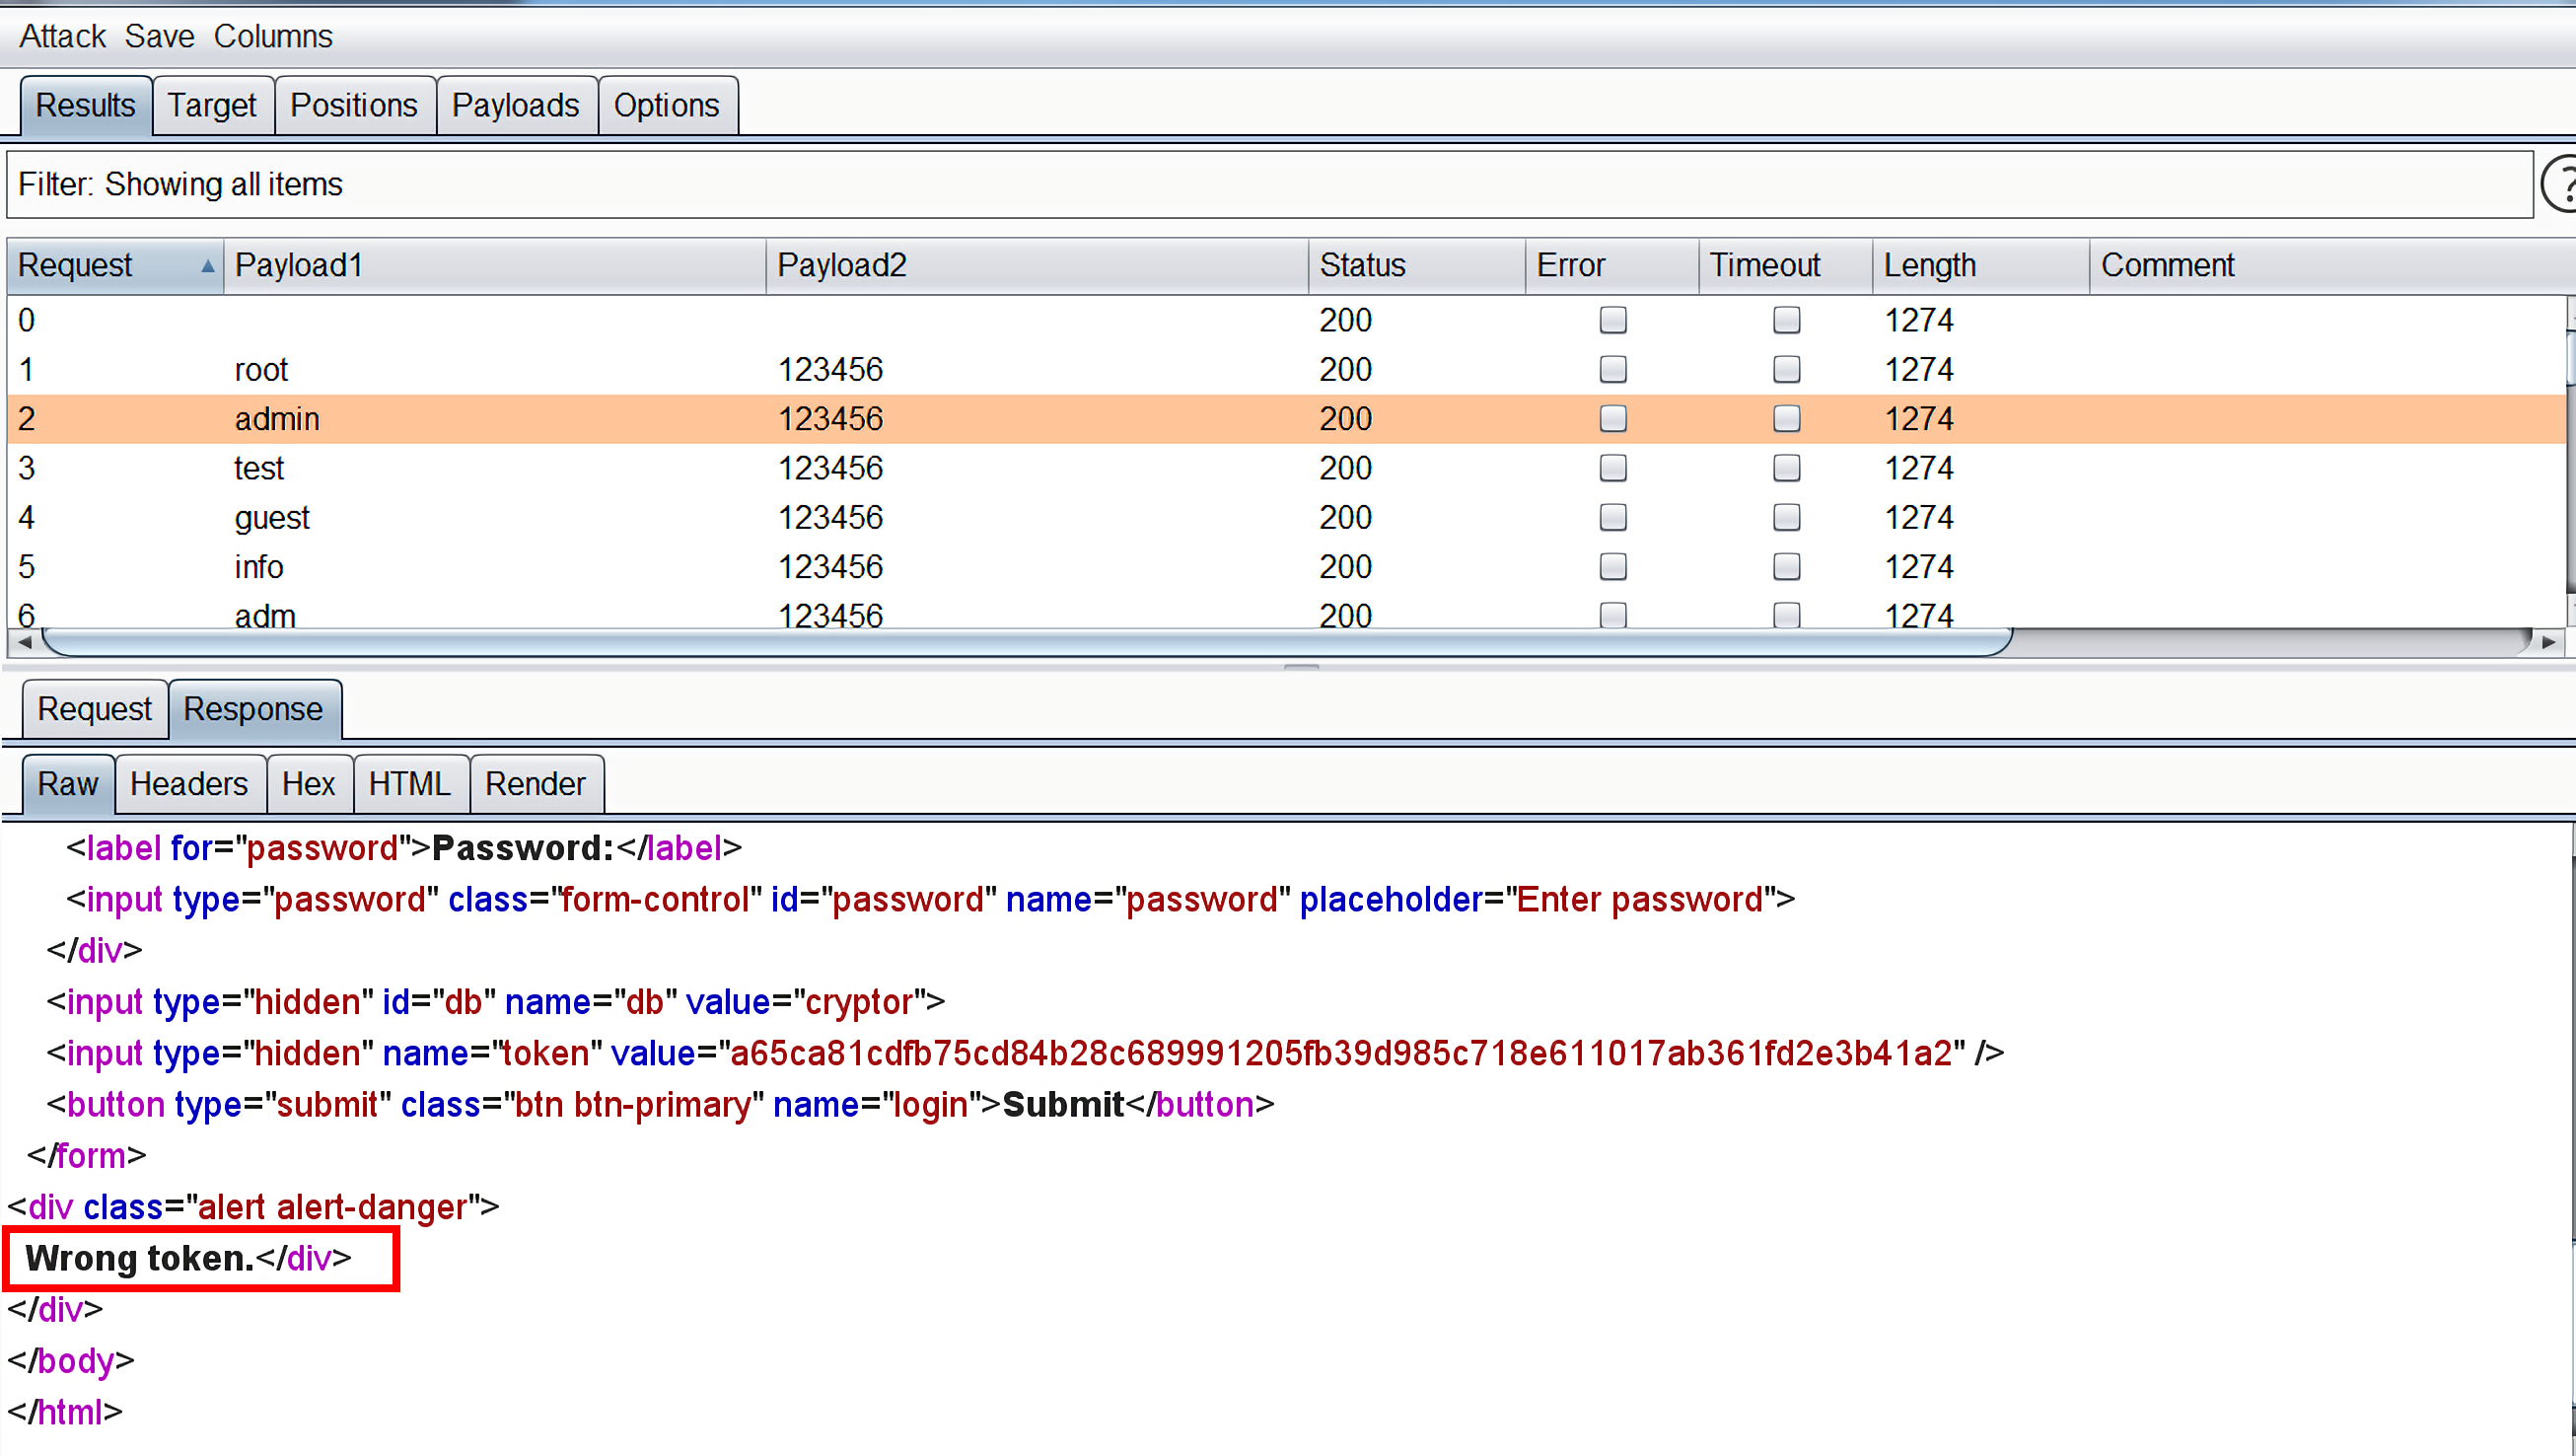Screen dimensions: 2576x1456
Task: Click the 'Wrong token.' message text
Action: click(x=140, y=1258)
